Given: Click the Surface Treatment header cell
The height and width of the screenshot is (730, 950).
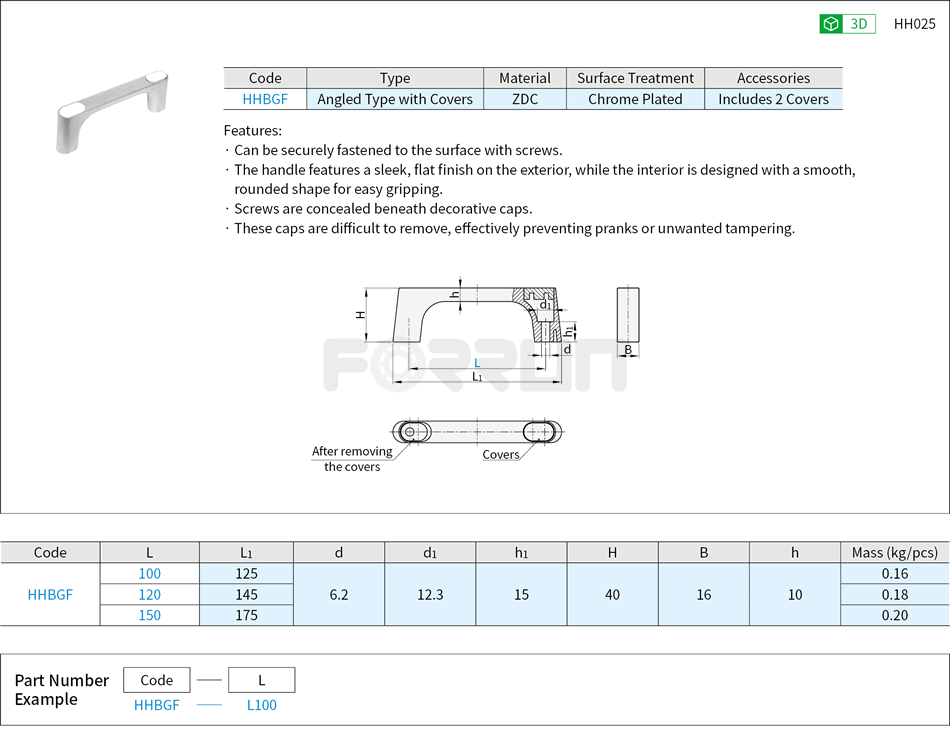Looking at the screenshot, I should point(635,78).
